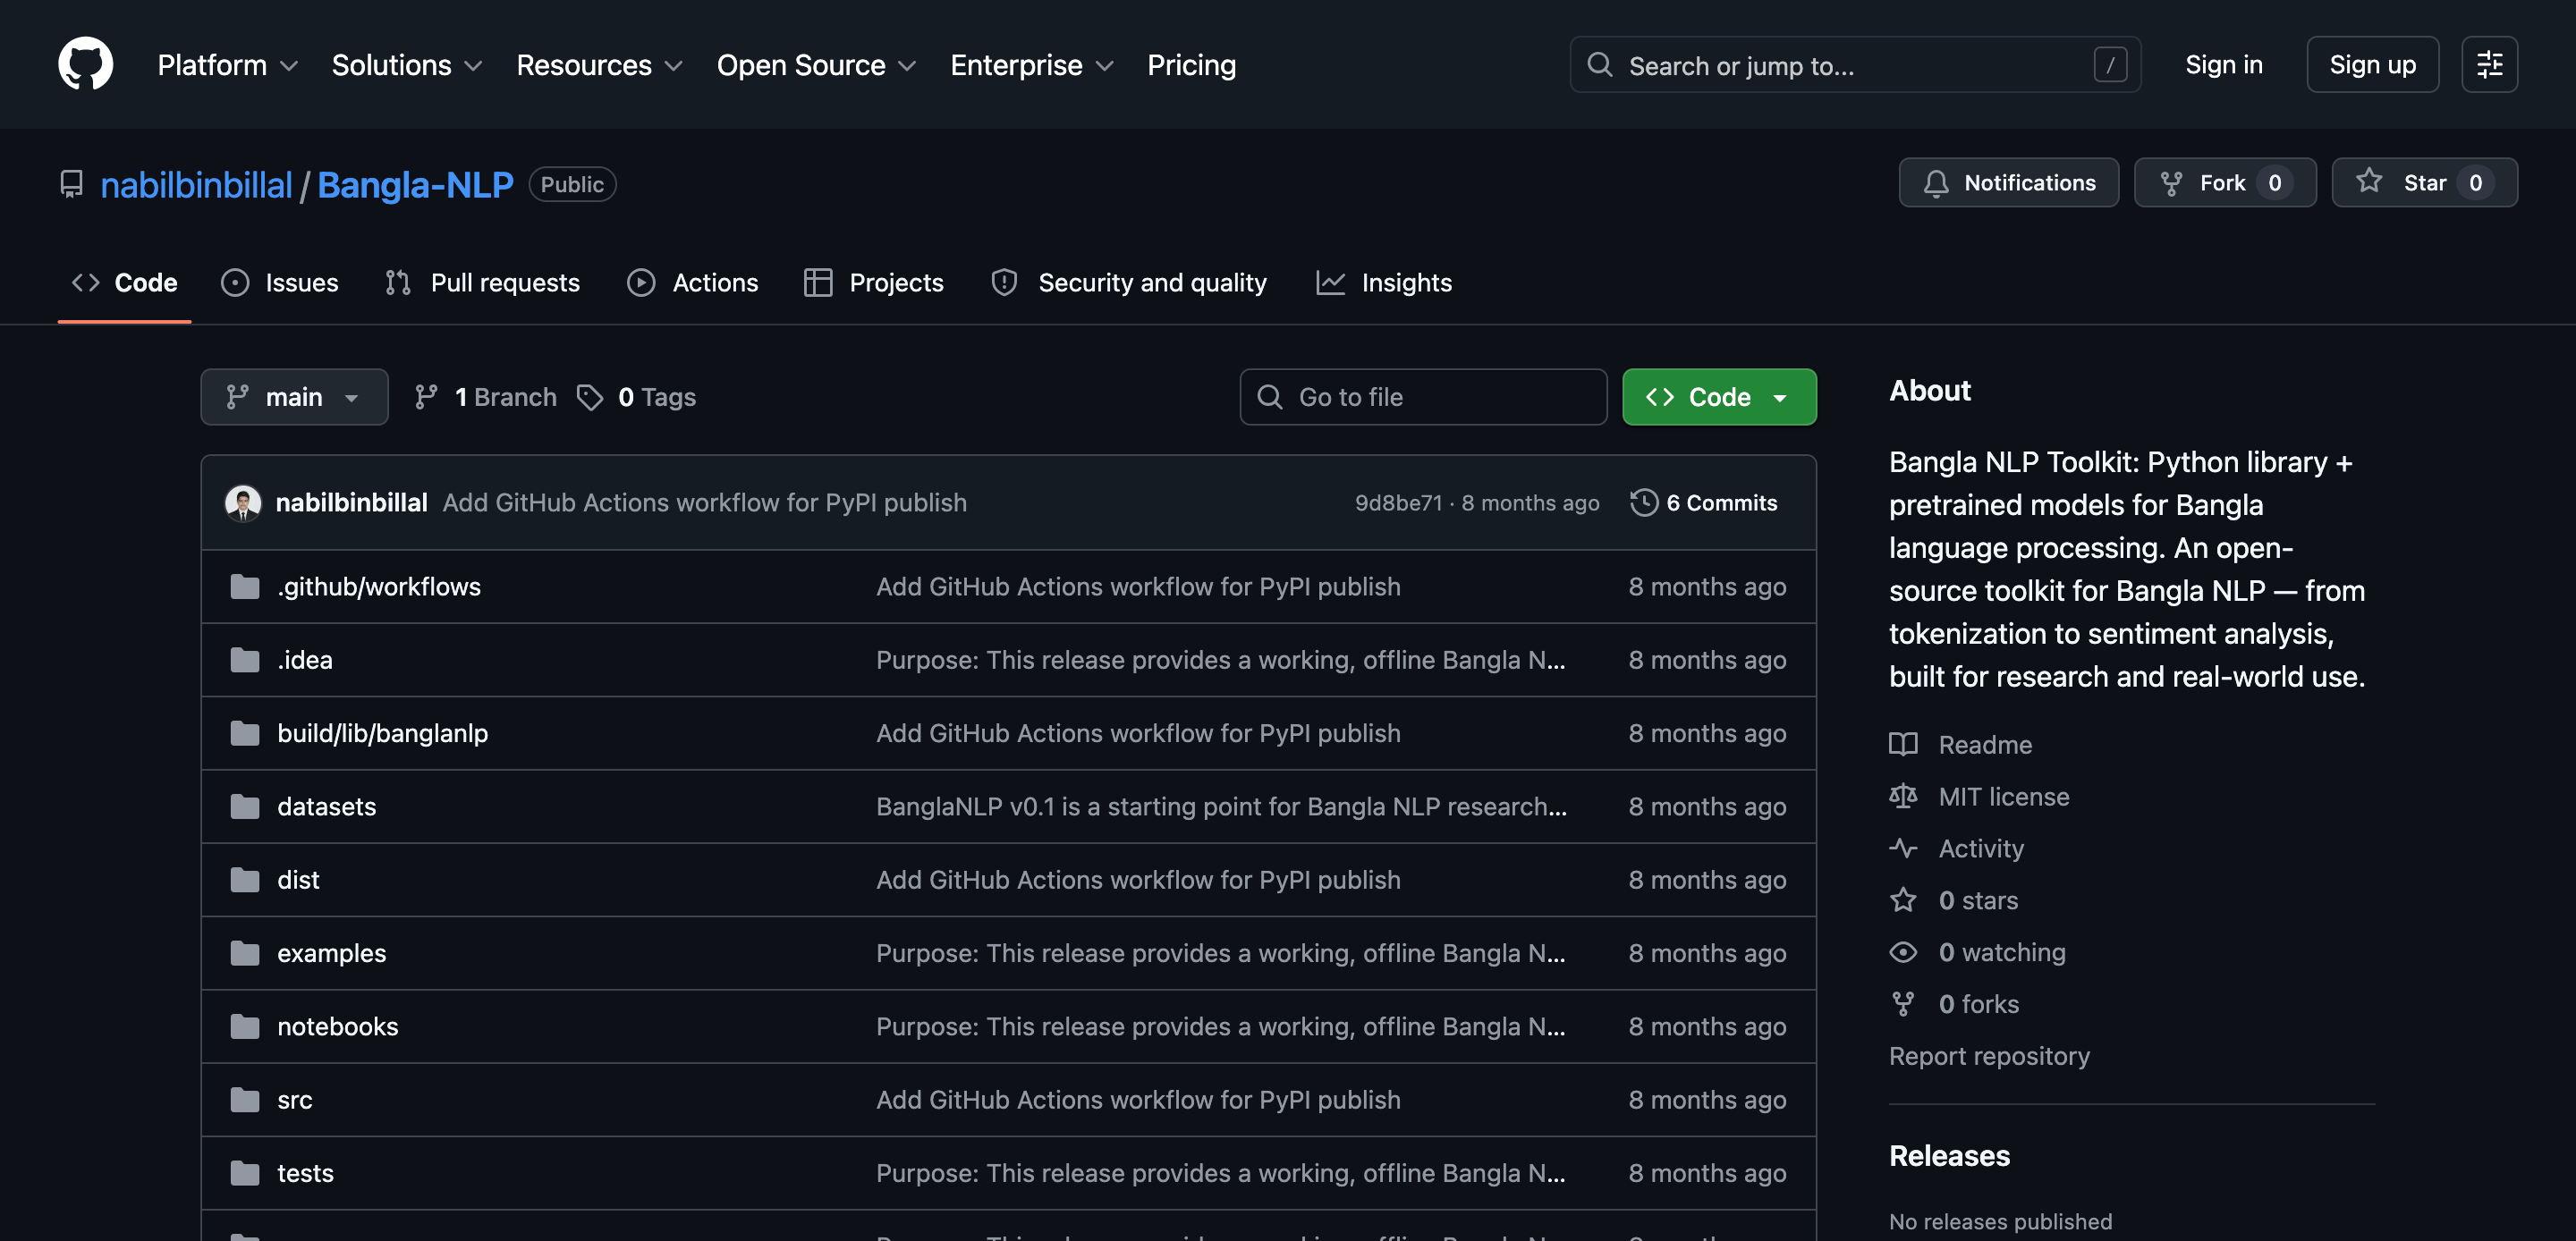This screenshot has width=2576, height=1241.
Task: Click the folder icon for tests
Action: point(245,1173)
